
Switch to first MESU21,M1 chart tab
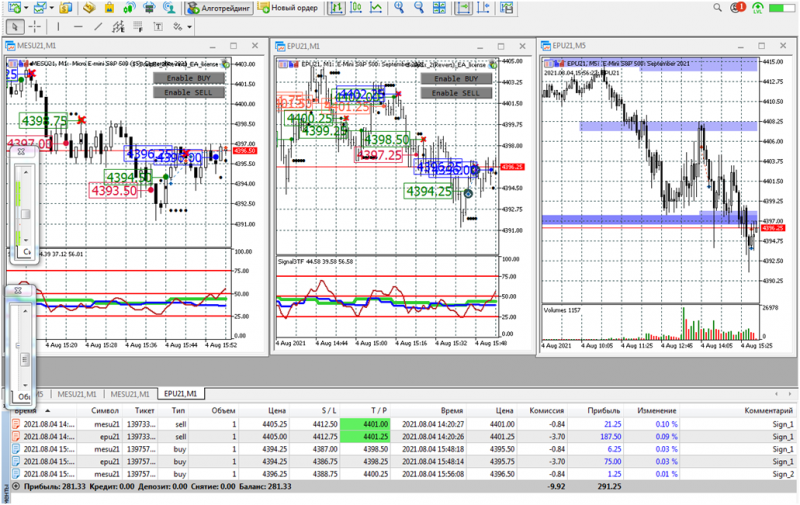click(x=77, y=394)
